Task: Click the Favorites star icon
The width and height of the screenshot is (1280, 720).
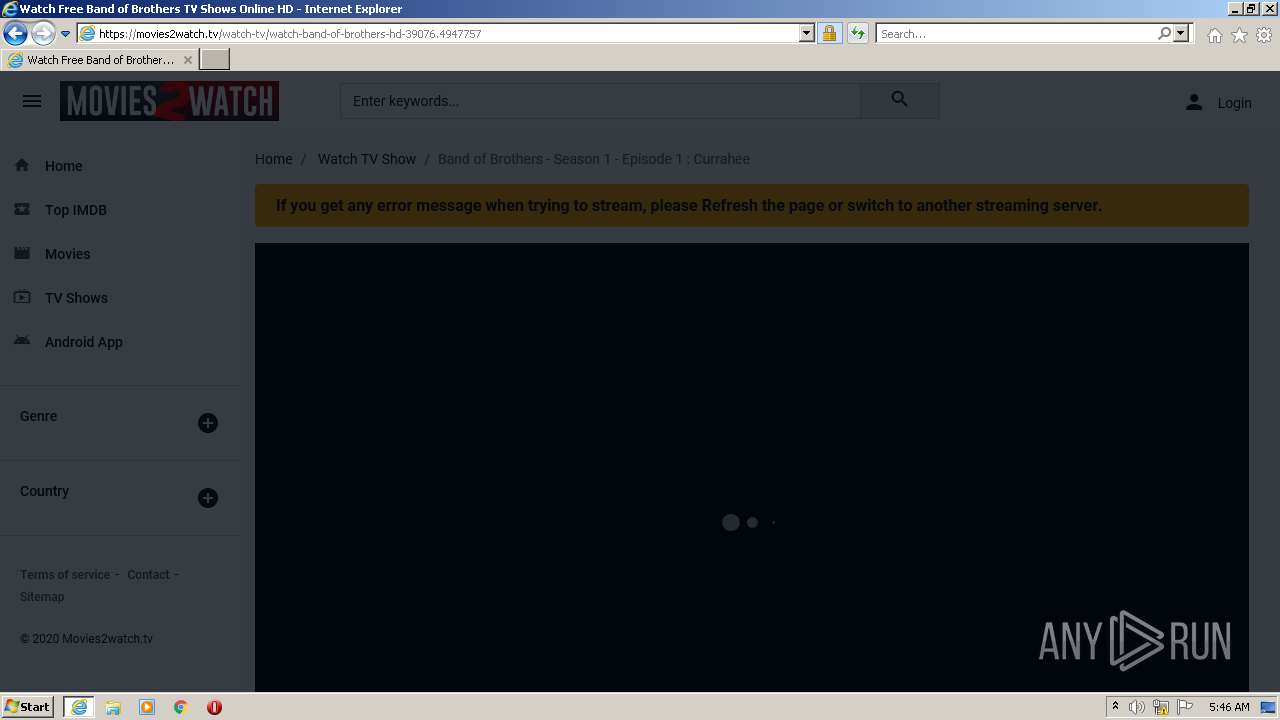Action: (x=1239, y=35)
